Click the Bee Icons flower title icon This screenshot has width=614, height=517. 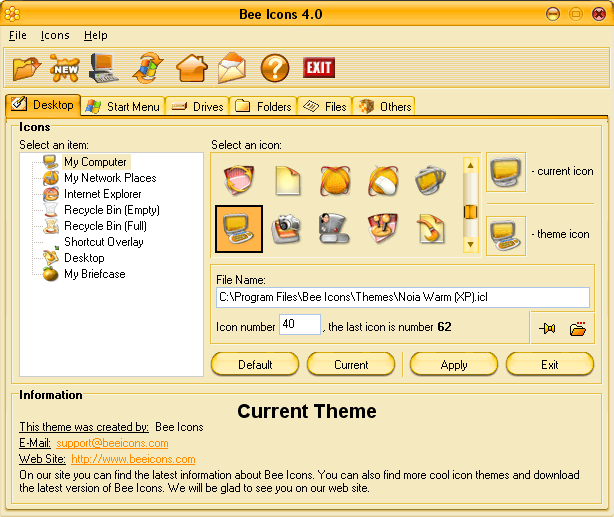tap(12, 14)
